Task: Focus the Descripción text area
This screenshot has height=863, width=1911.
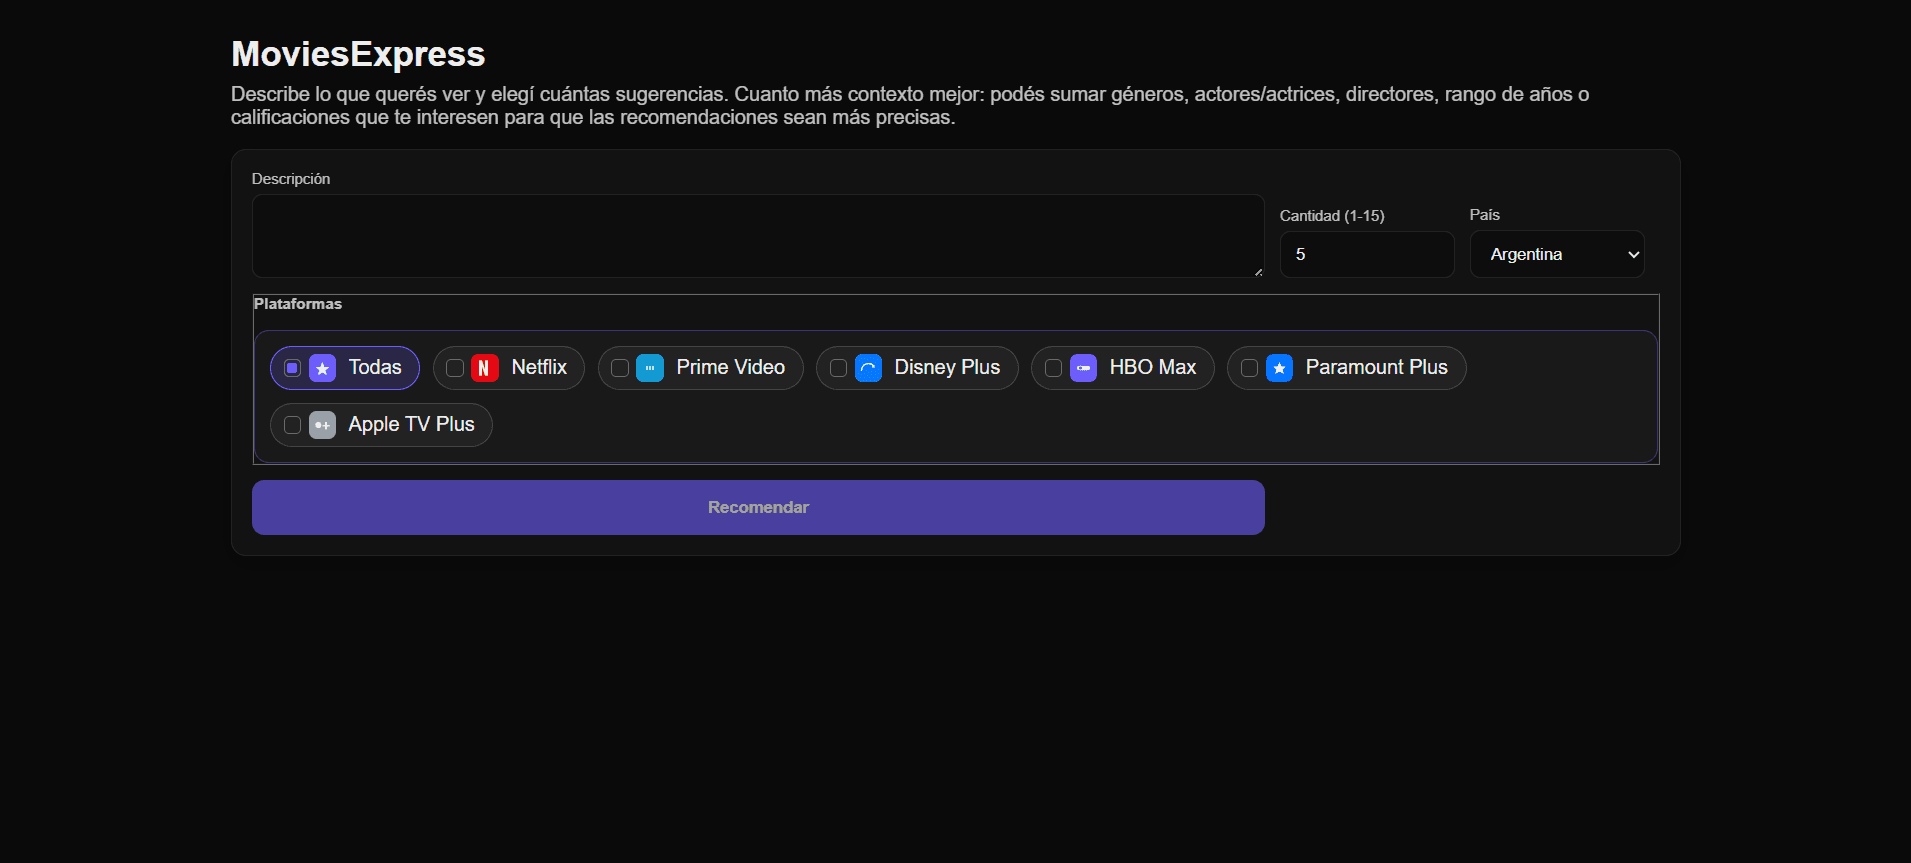Action: click(x=757, y=236)
